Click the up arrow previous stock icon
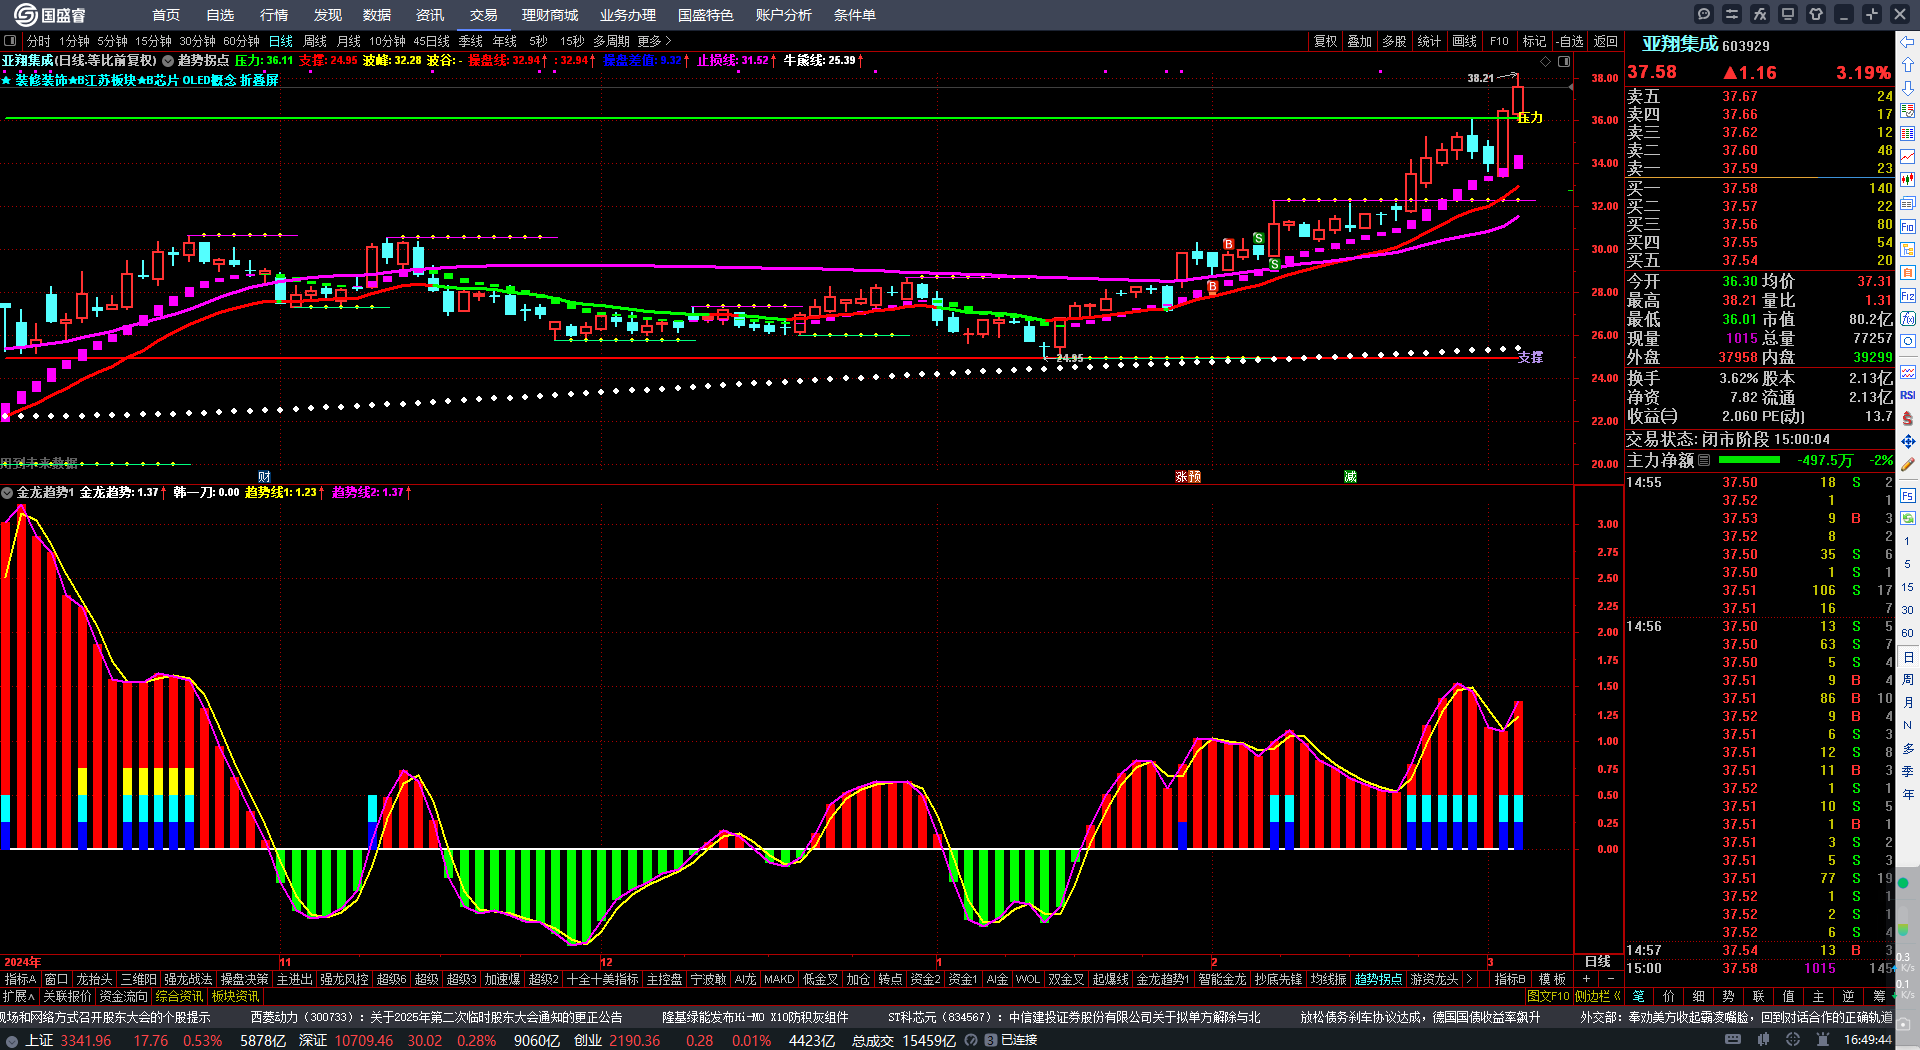 tap(1908, 65)
